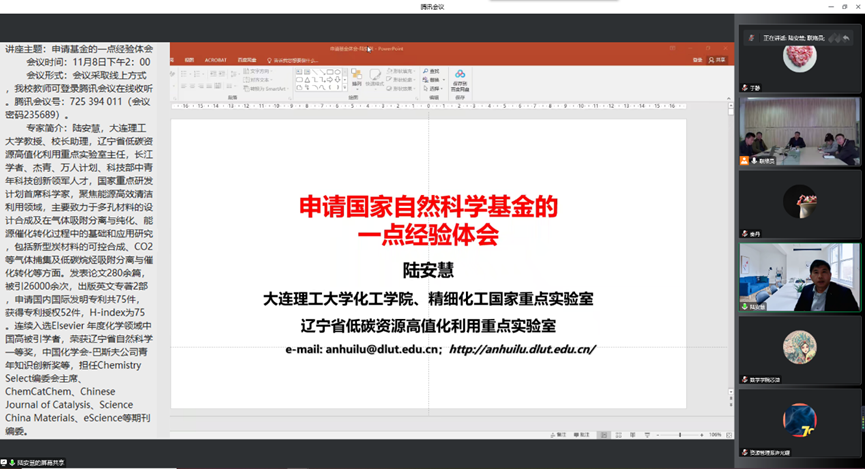The image size is (865, 469).
Task: Open the Quick Styles gallery
Action: 377,78
